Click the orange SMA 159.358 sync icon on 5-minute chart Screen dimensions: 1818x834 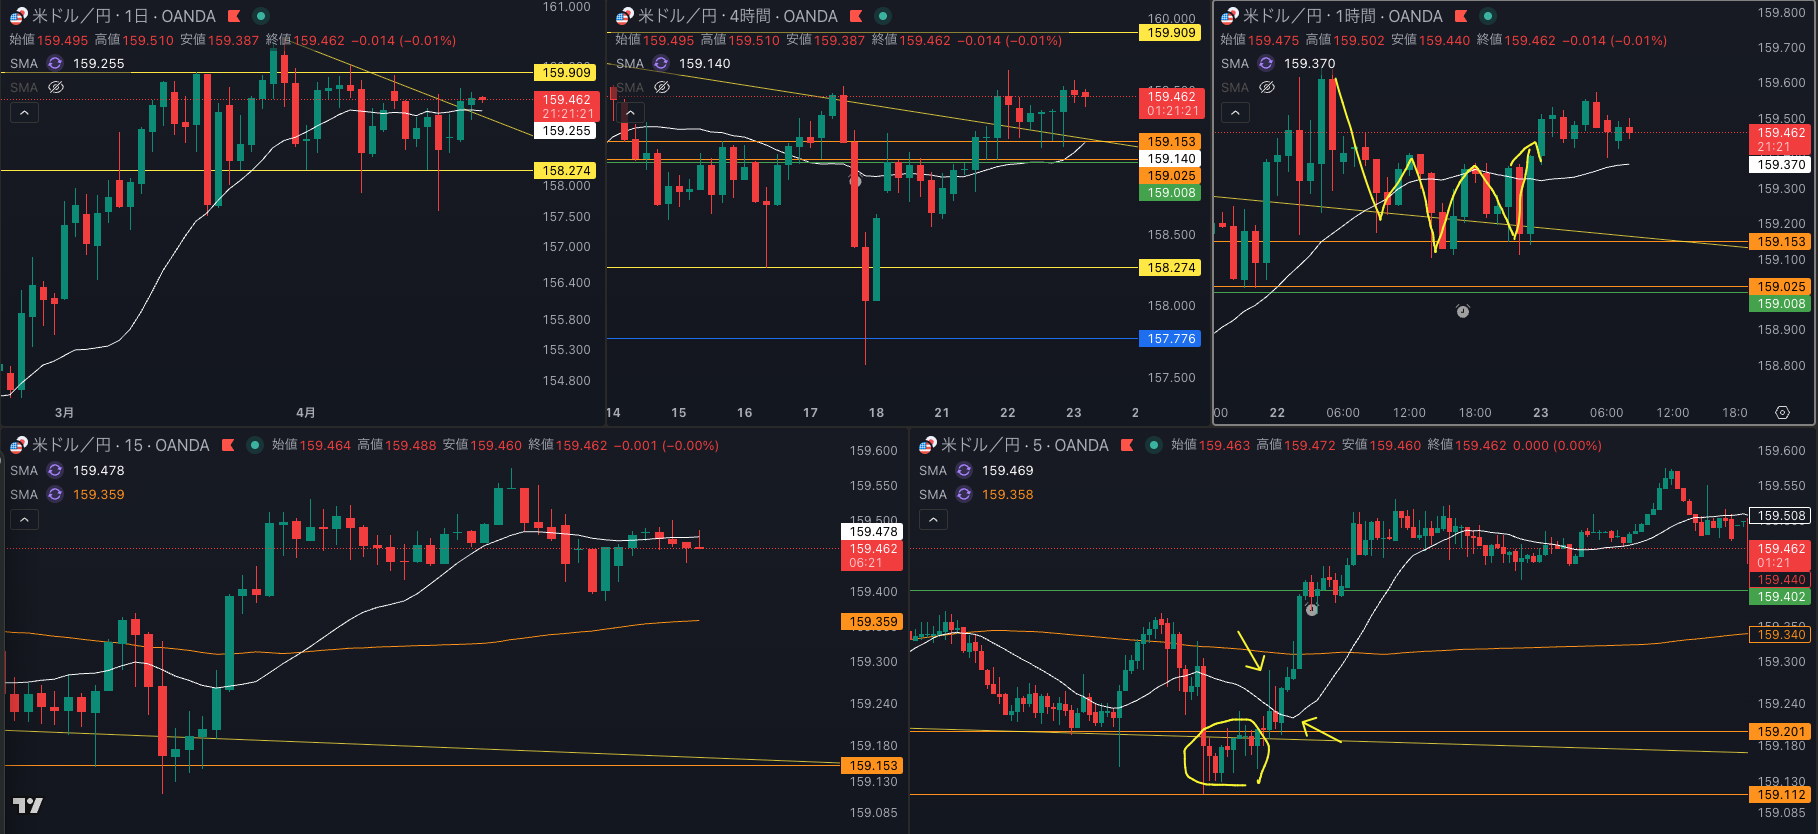click(x=964, y=494)
